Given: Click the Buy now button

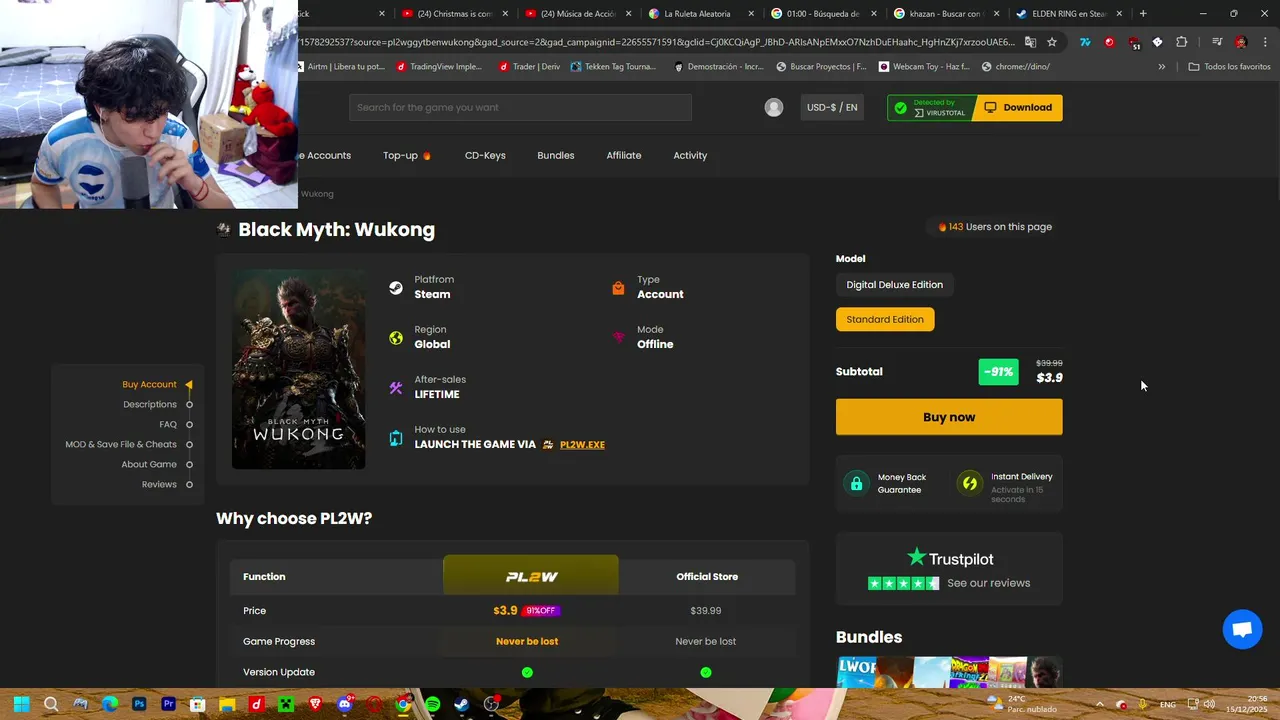Looking at the screenshot, I should coord(949,417).
